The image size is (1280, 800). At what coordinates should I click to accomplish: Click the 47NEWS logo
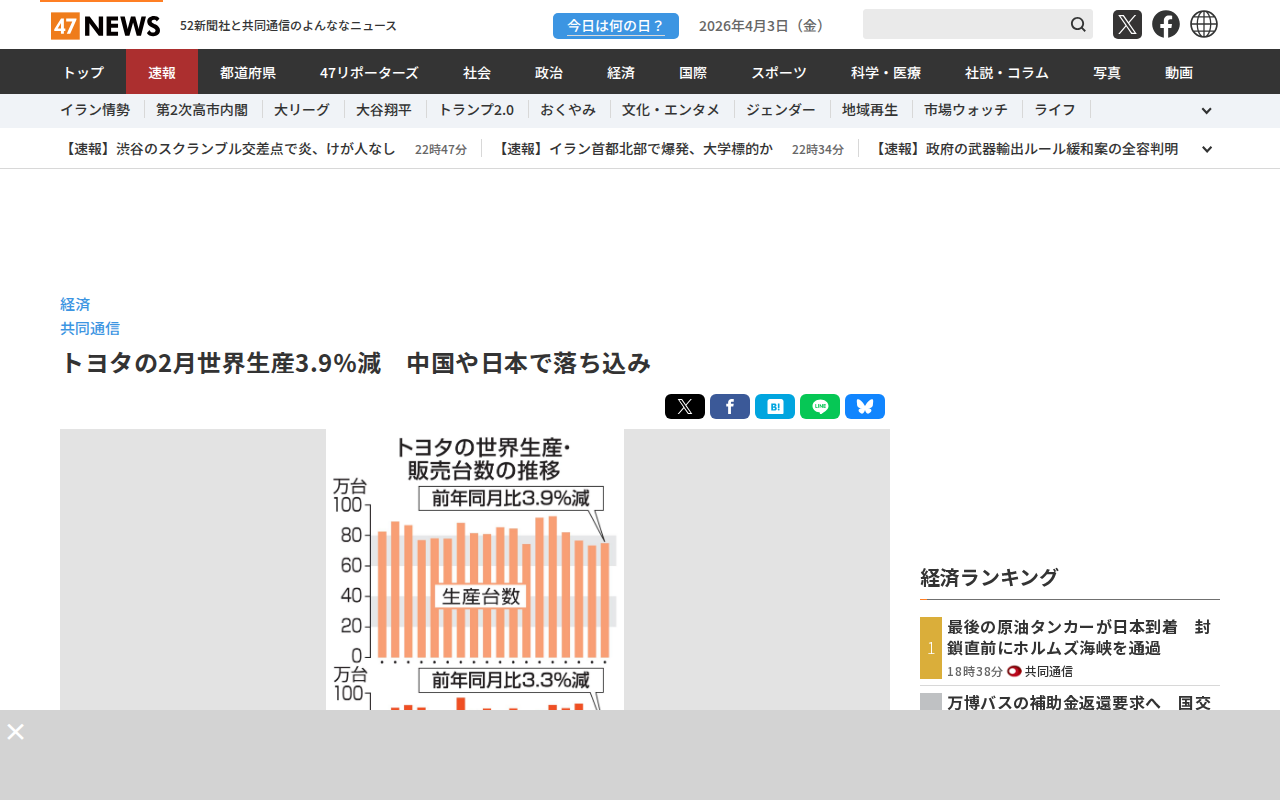coord(105,25)
